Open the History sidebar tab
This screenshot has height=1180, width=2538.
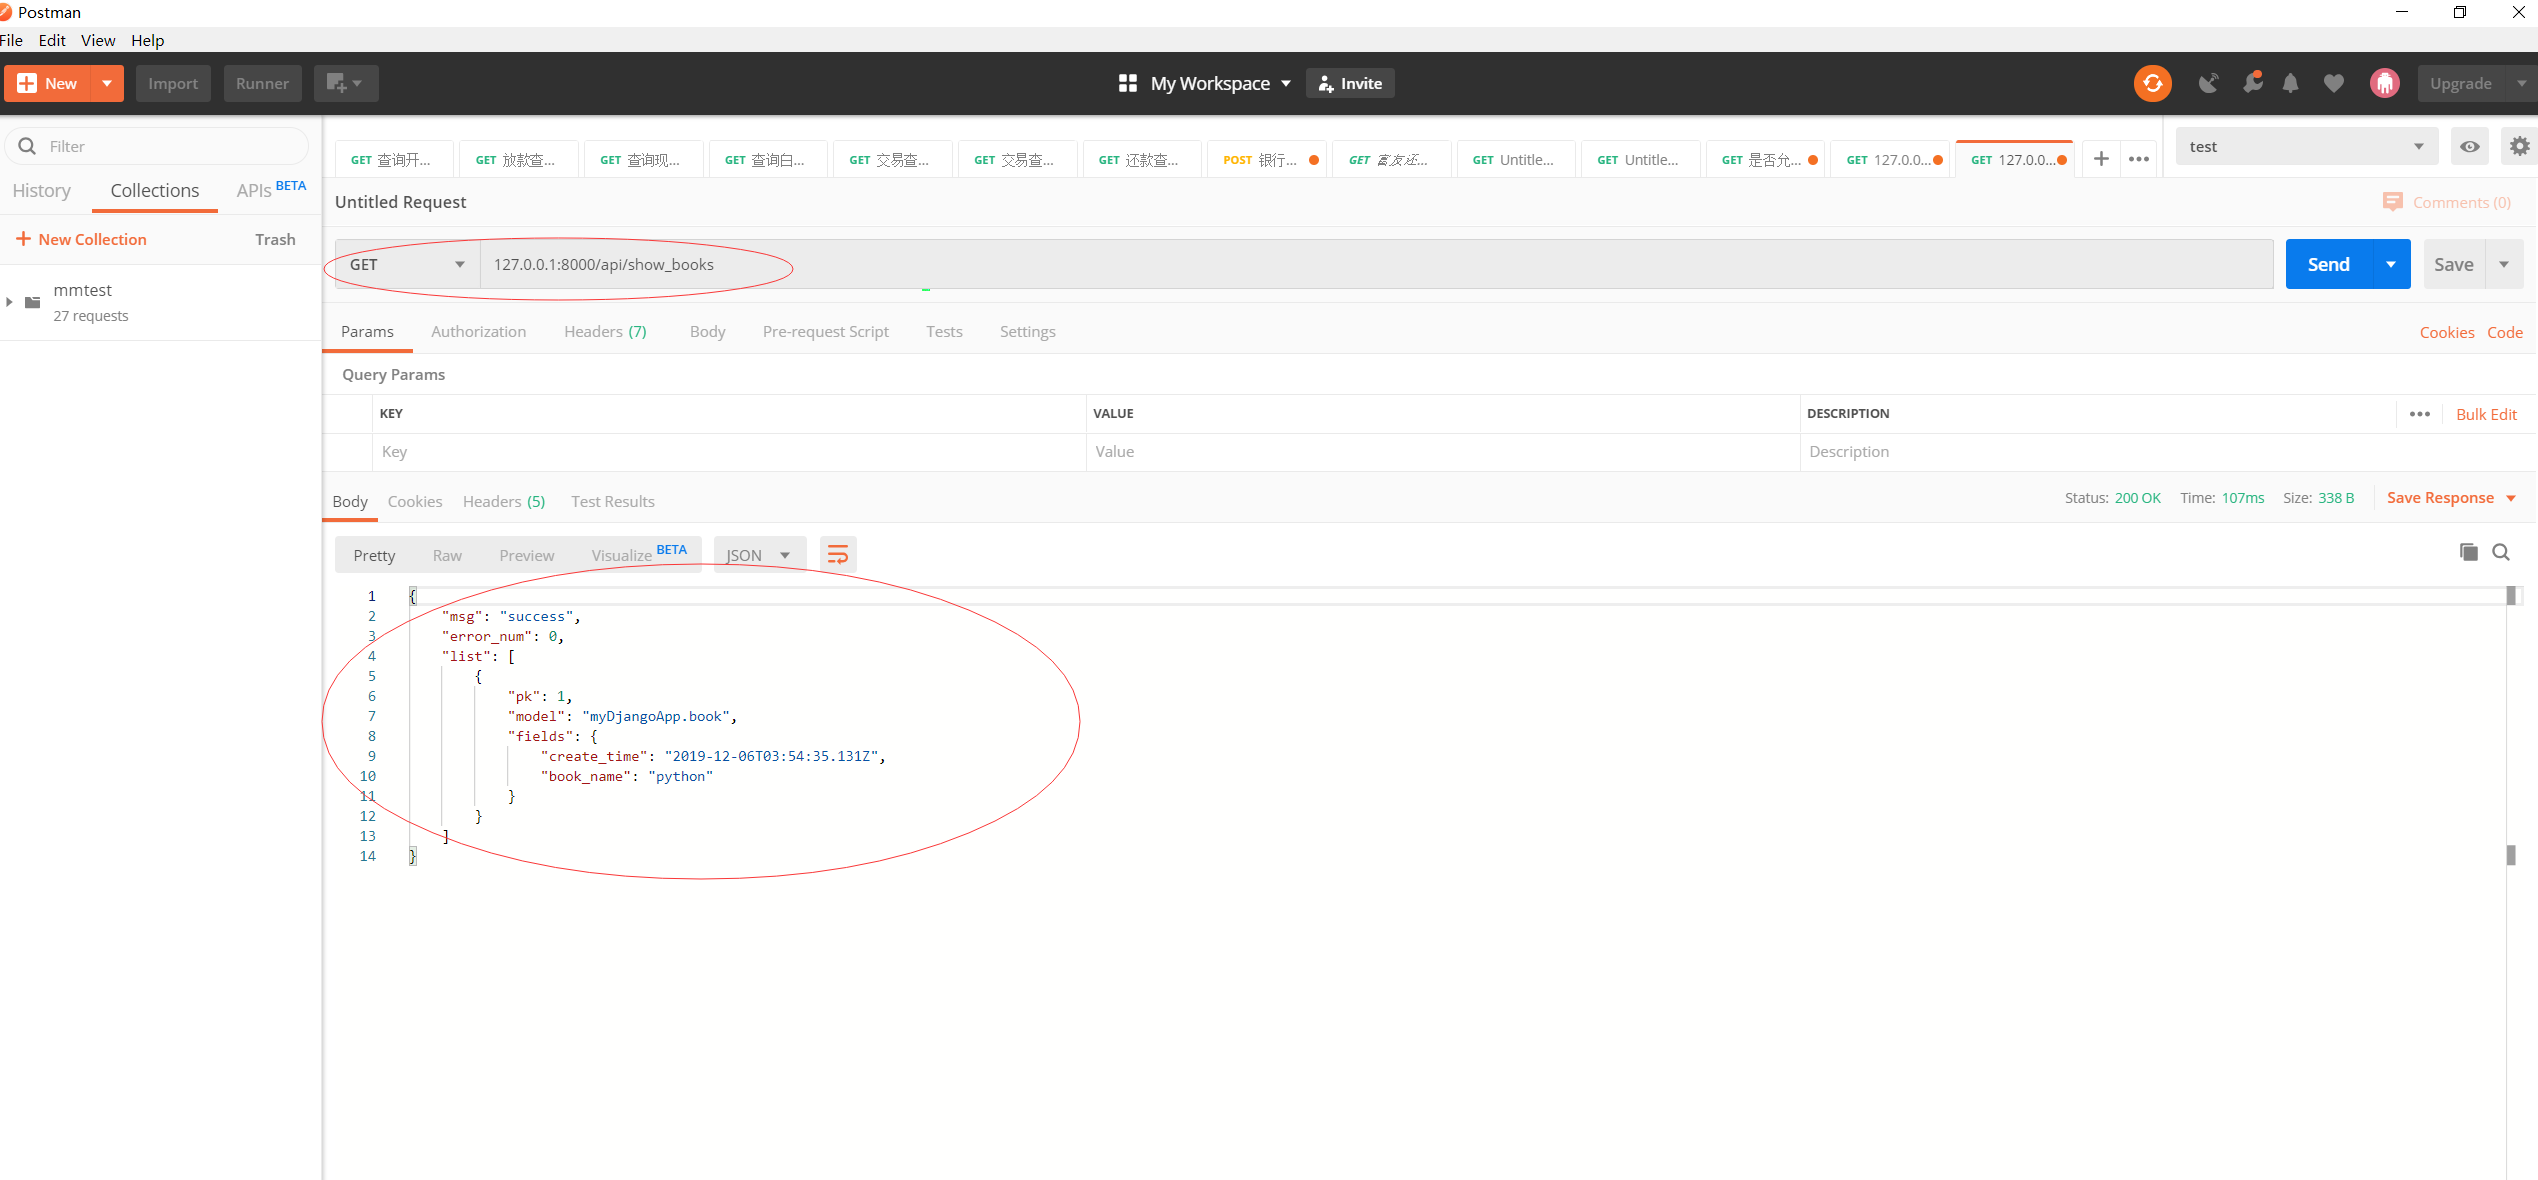click(x=41, y=190)
